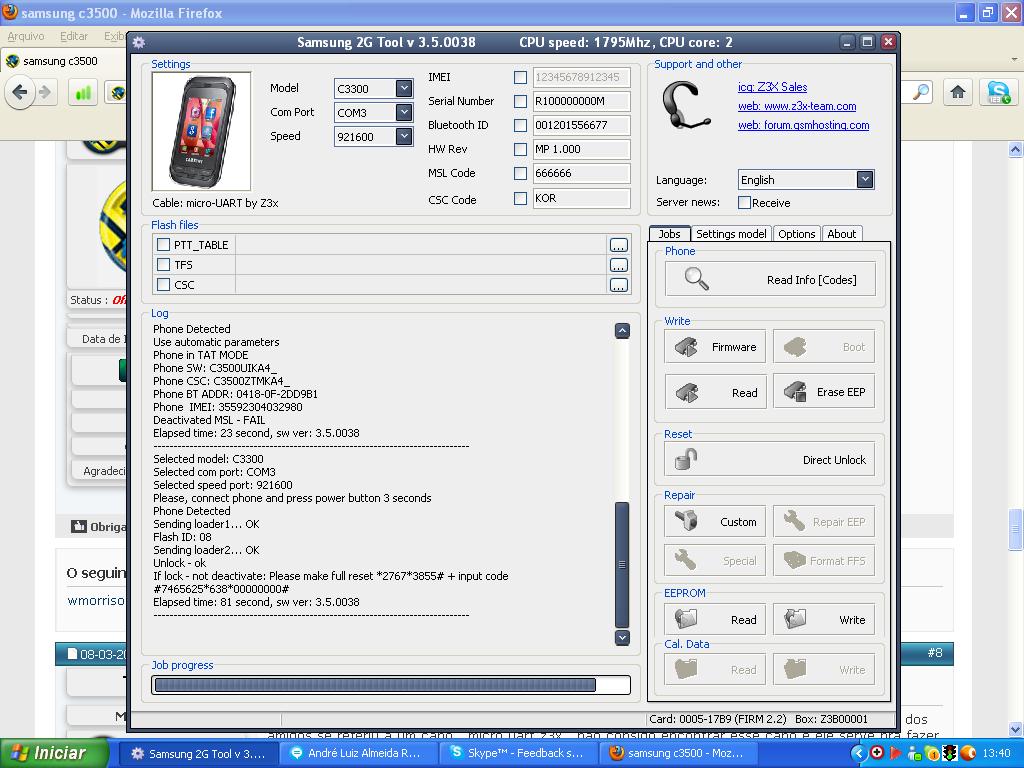Click the Erase EEP icon
This screenshot has width=1024, height=768.
(x=795, y=392)
